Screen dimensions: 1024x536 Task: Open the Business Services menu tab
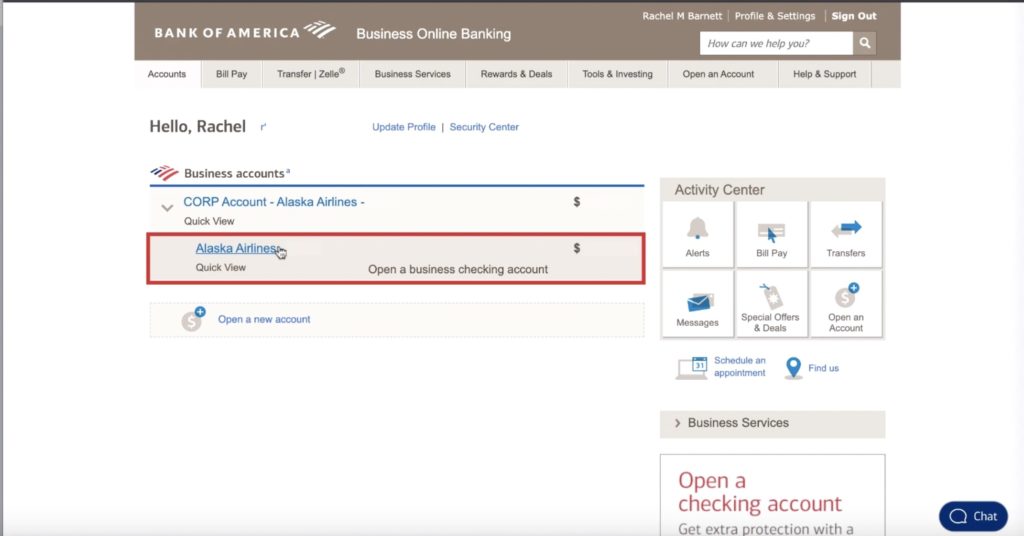coord(413,74)
